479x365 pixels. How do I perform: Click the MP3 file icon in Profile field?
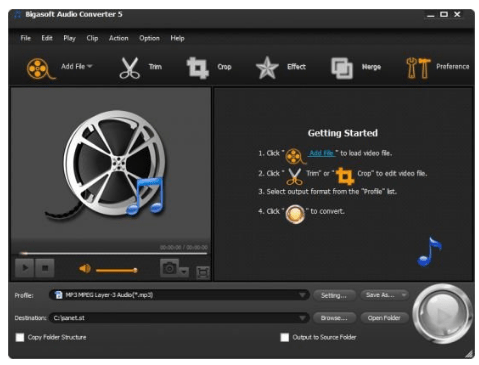coord(59,295)
